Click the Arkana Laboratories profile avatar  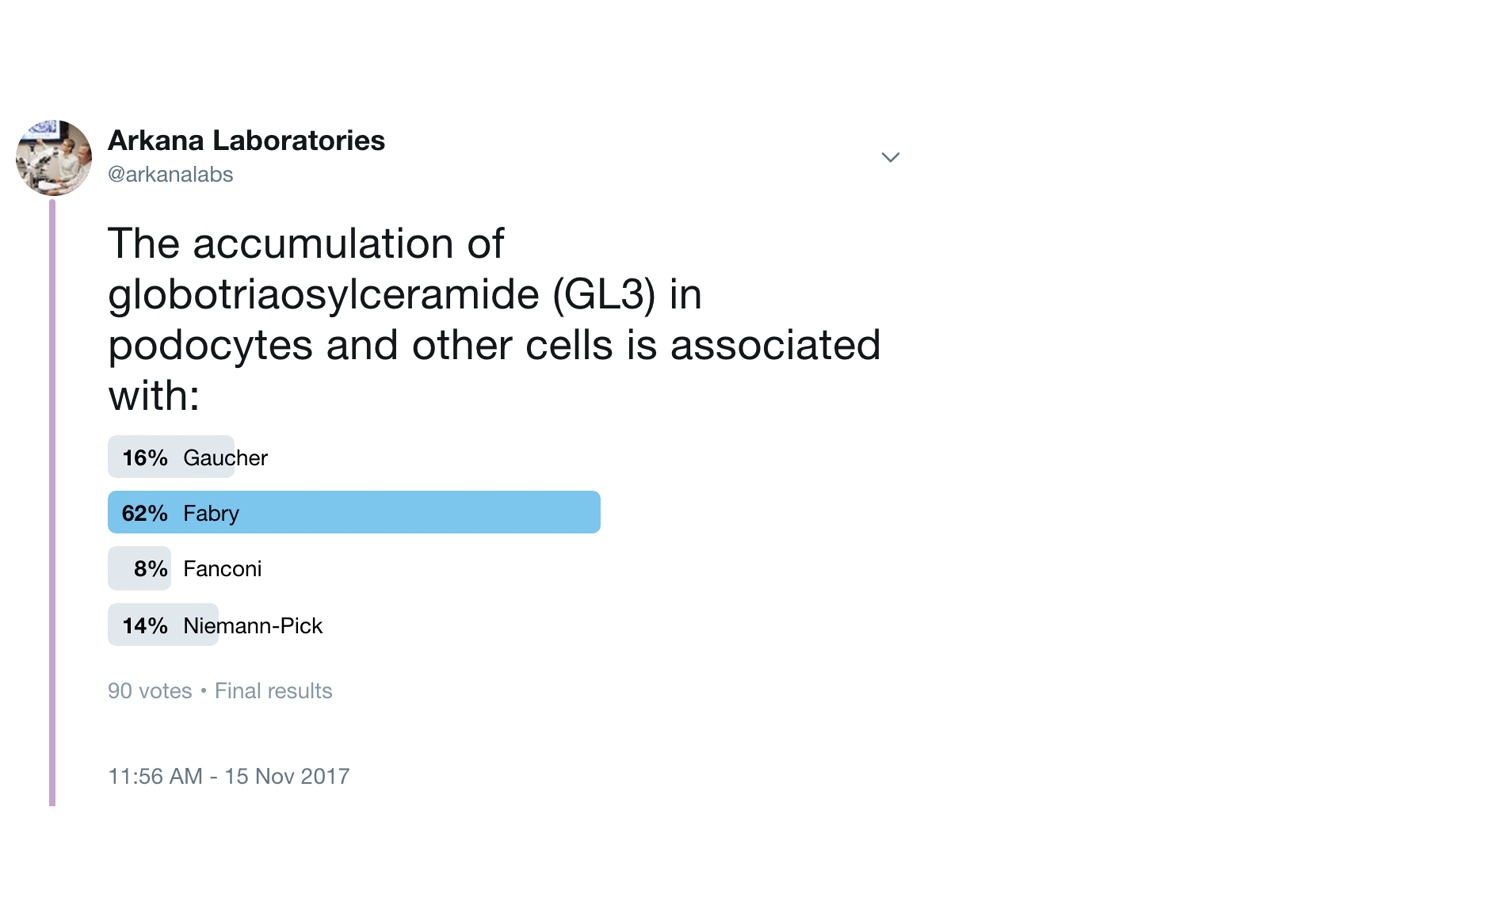54,157
